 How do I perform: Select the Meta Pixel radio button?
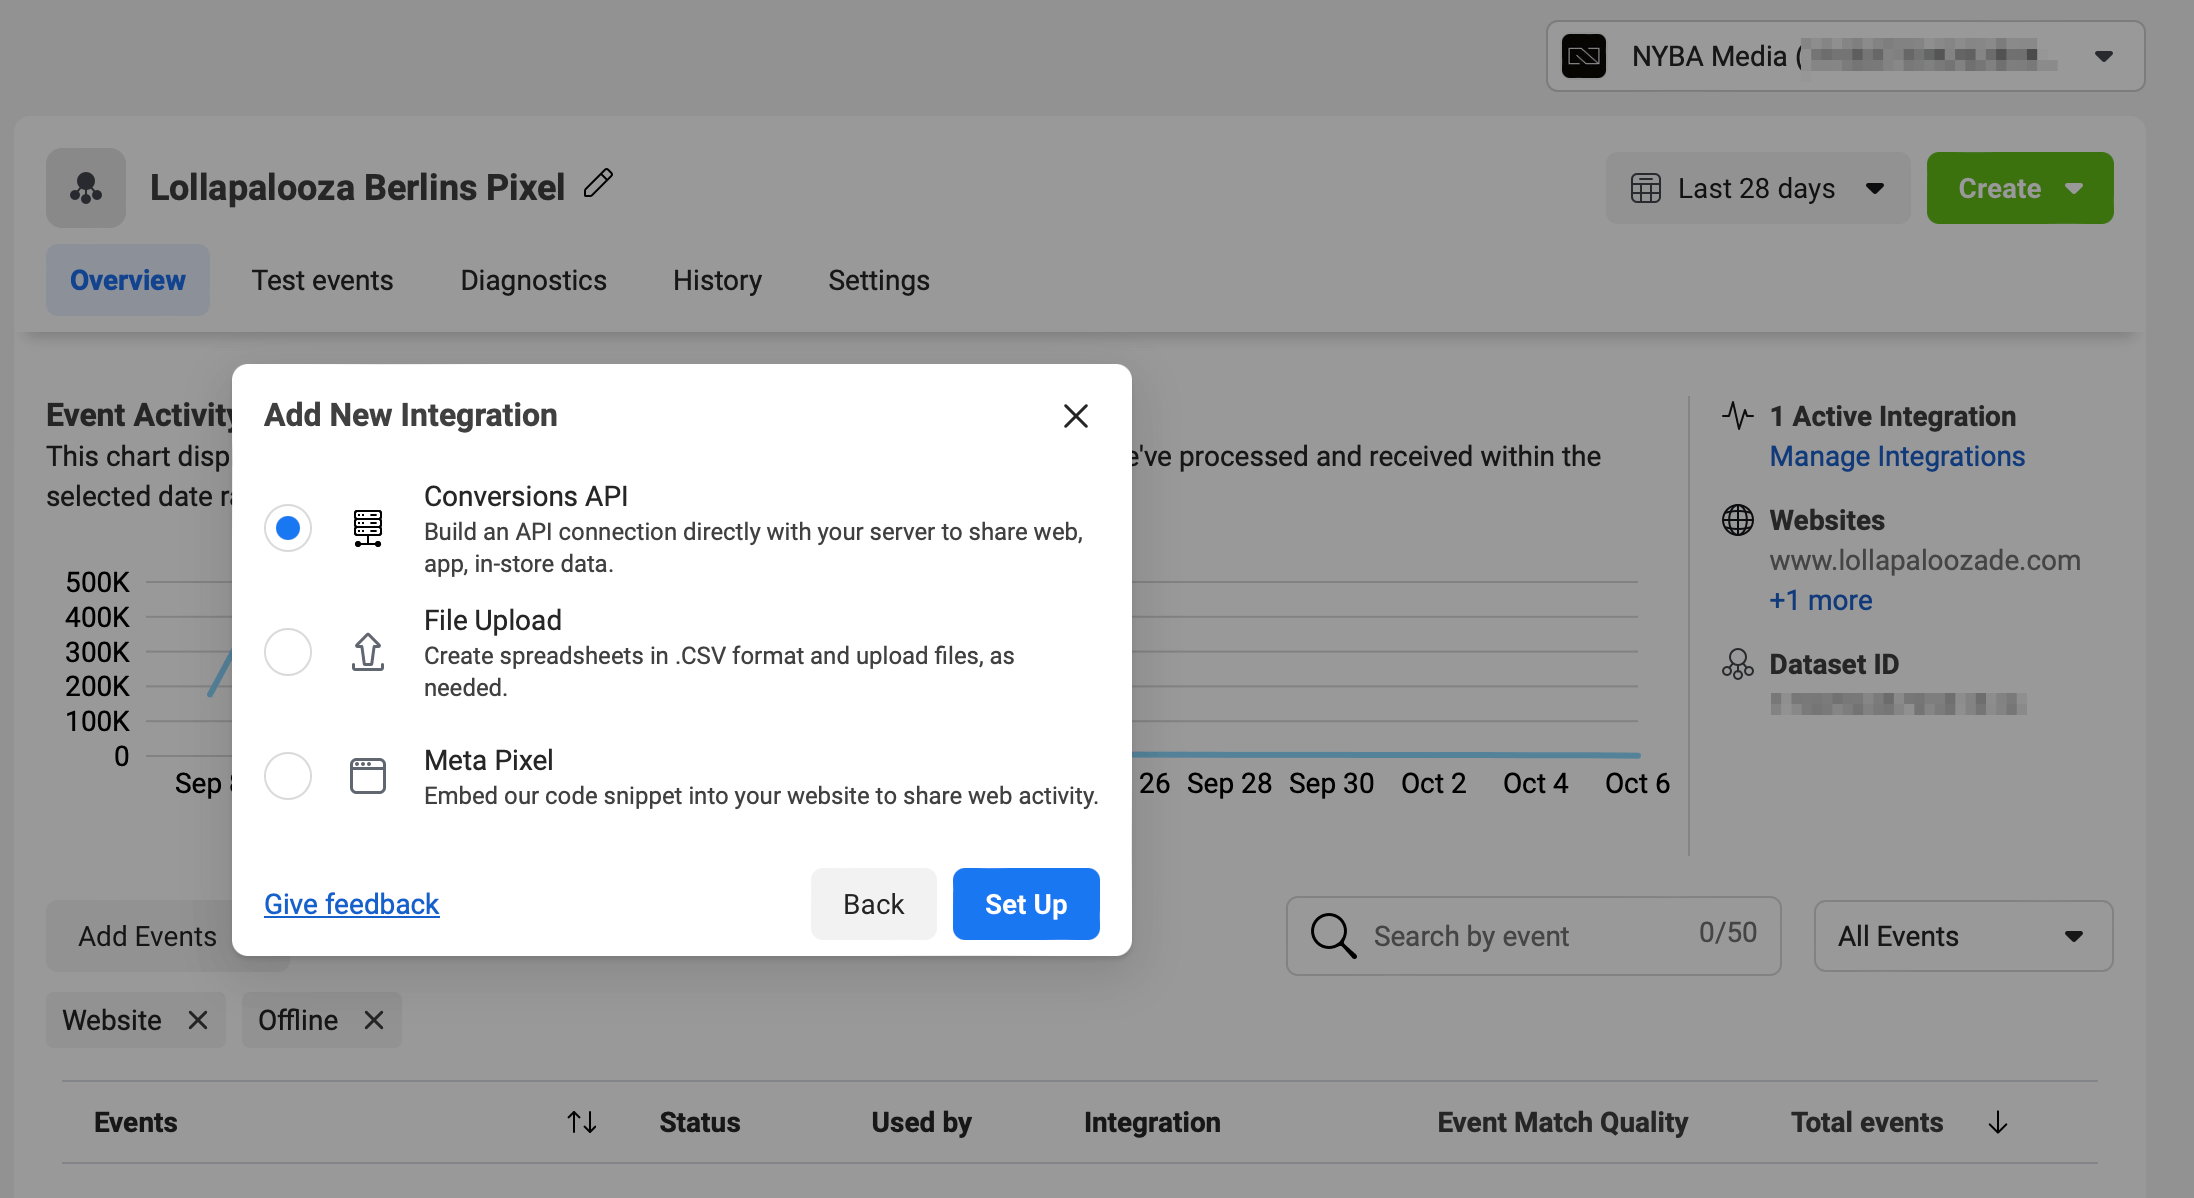pyautogui.click(x=288, y=776)
